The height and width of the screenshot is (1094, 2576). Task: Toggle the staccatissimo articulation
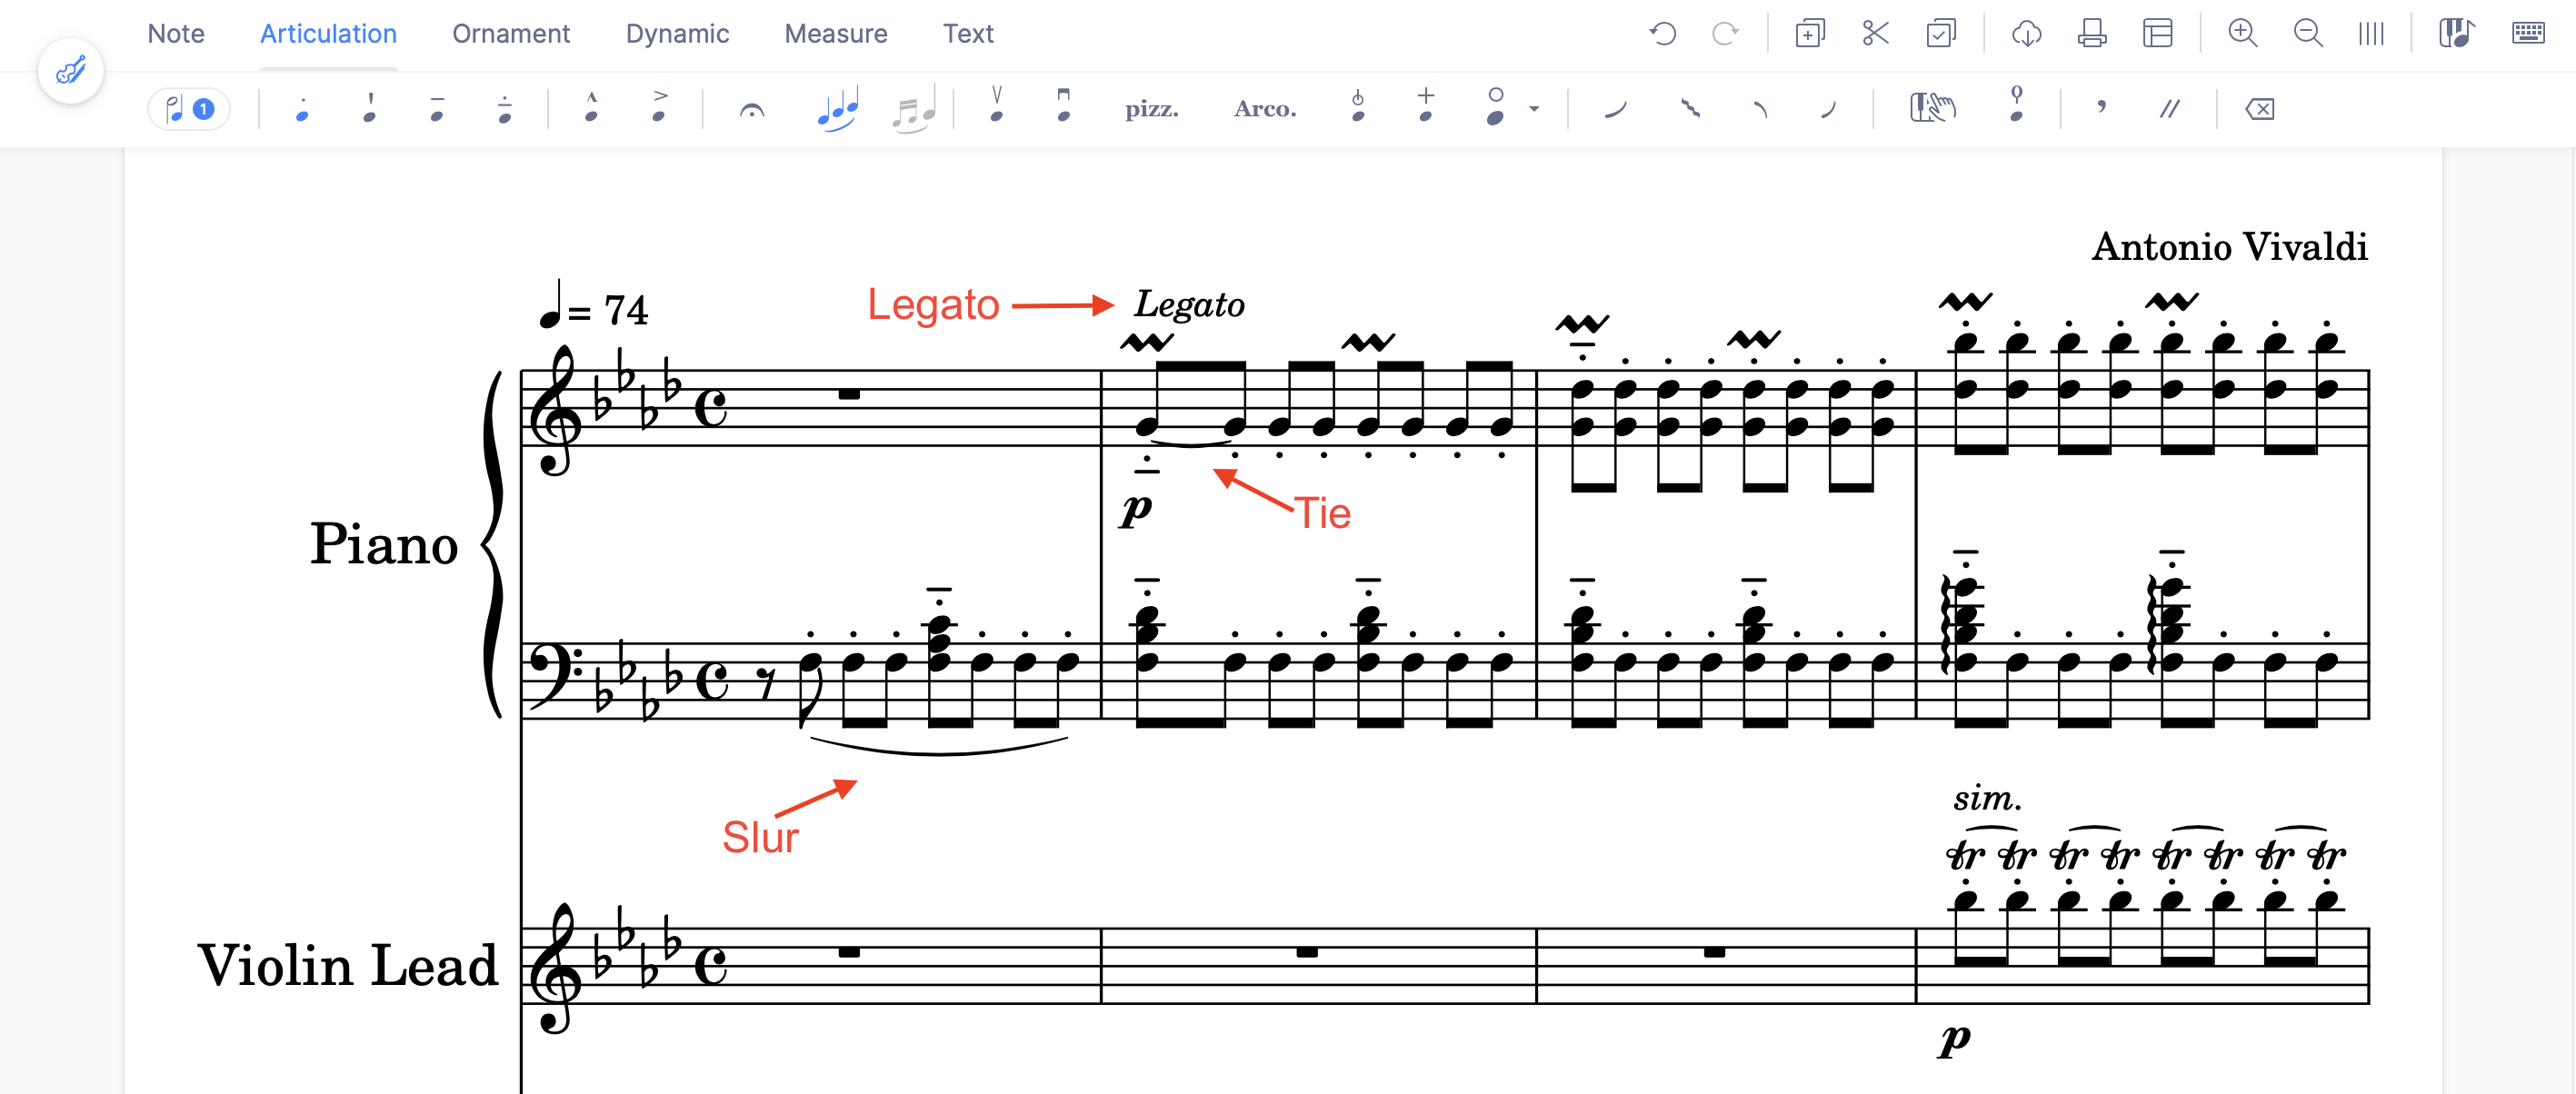[x=369, y=110]
